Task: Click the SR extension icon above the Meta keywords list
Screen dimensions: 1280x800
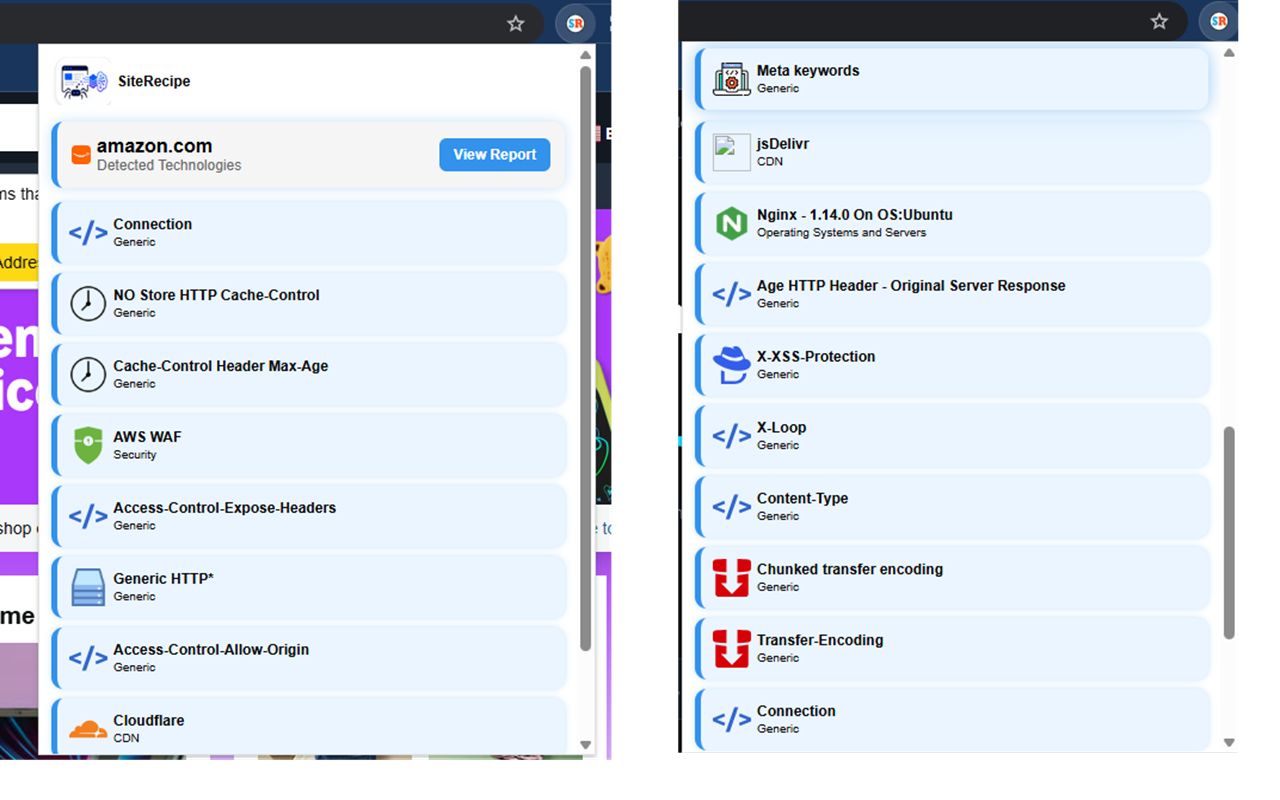Action: pyautogui.click(x=1218, y=21)
